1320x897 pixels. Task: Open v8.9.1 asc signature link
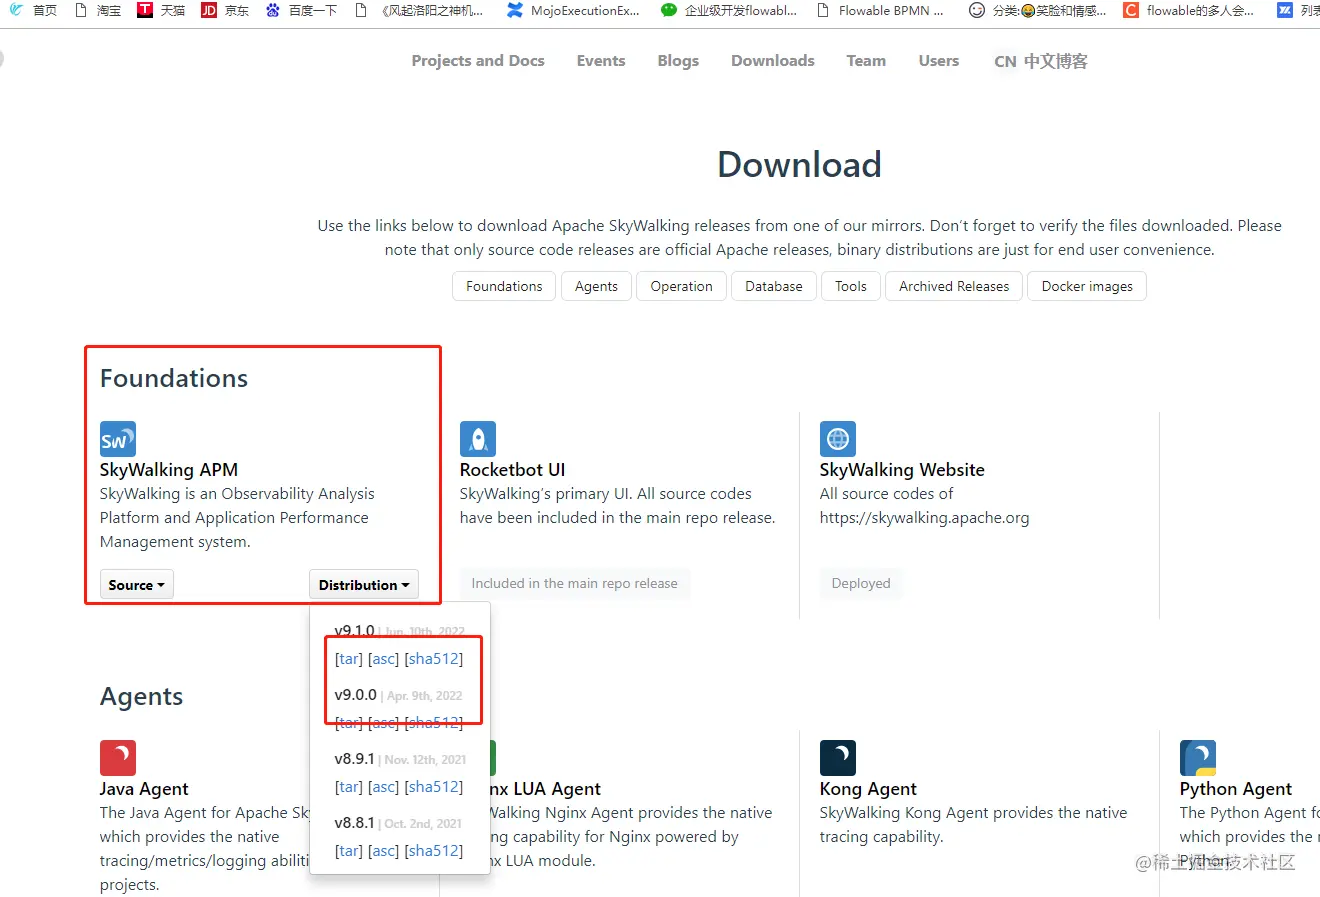383,787
